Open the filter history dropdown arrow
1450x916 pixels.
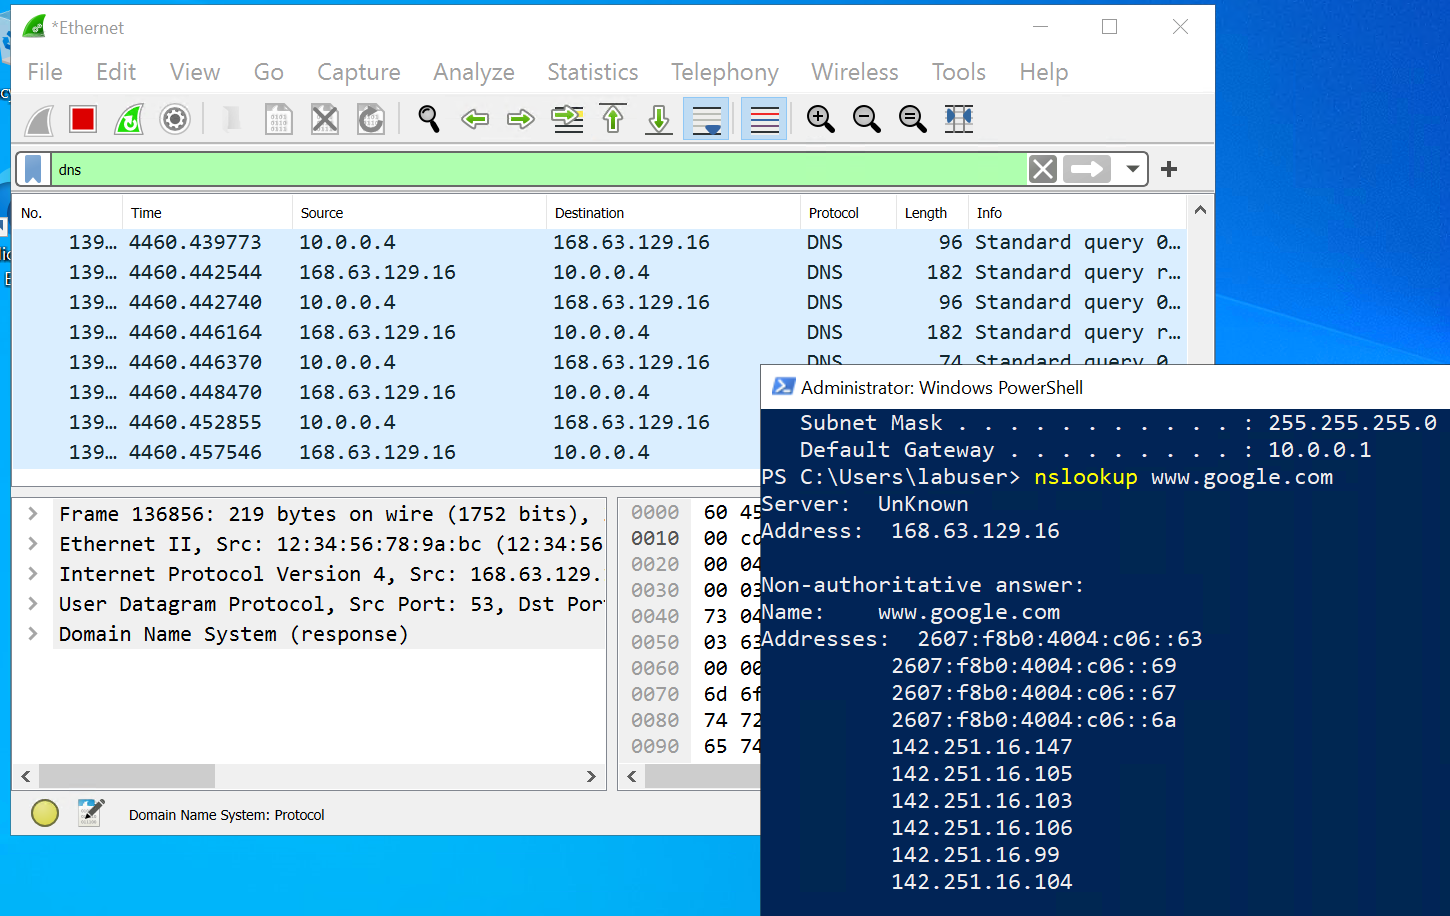click(1131, 168)
